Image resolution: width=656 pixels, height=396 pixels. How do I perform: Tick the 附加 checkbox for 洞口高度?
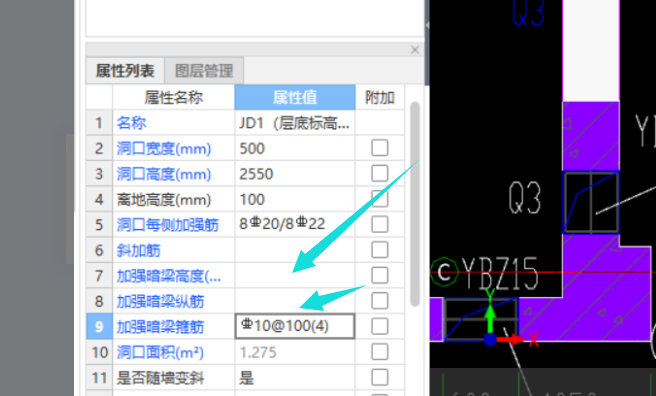click(380, 174)
